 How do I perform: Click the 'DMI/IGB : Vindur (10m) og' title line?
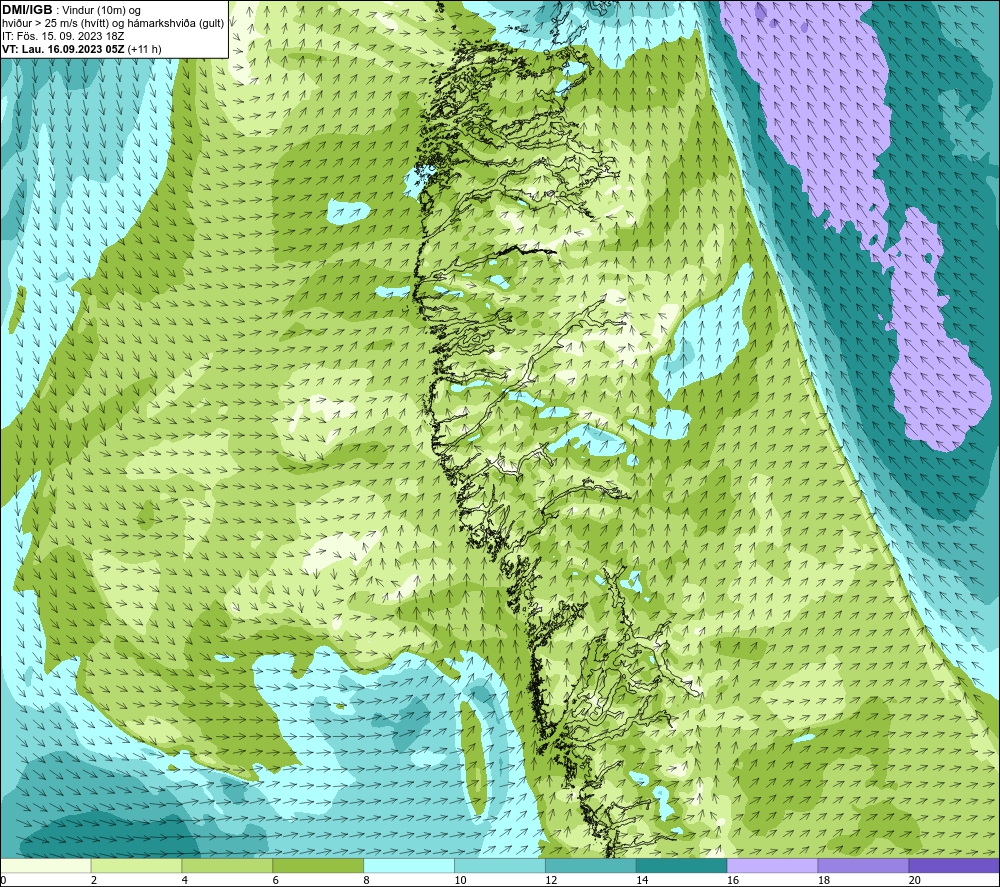(x=71, y=10)
